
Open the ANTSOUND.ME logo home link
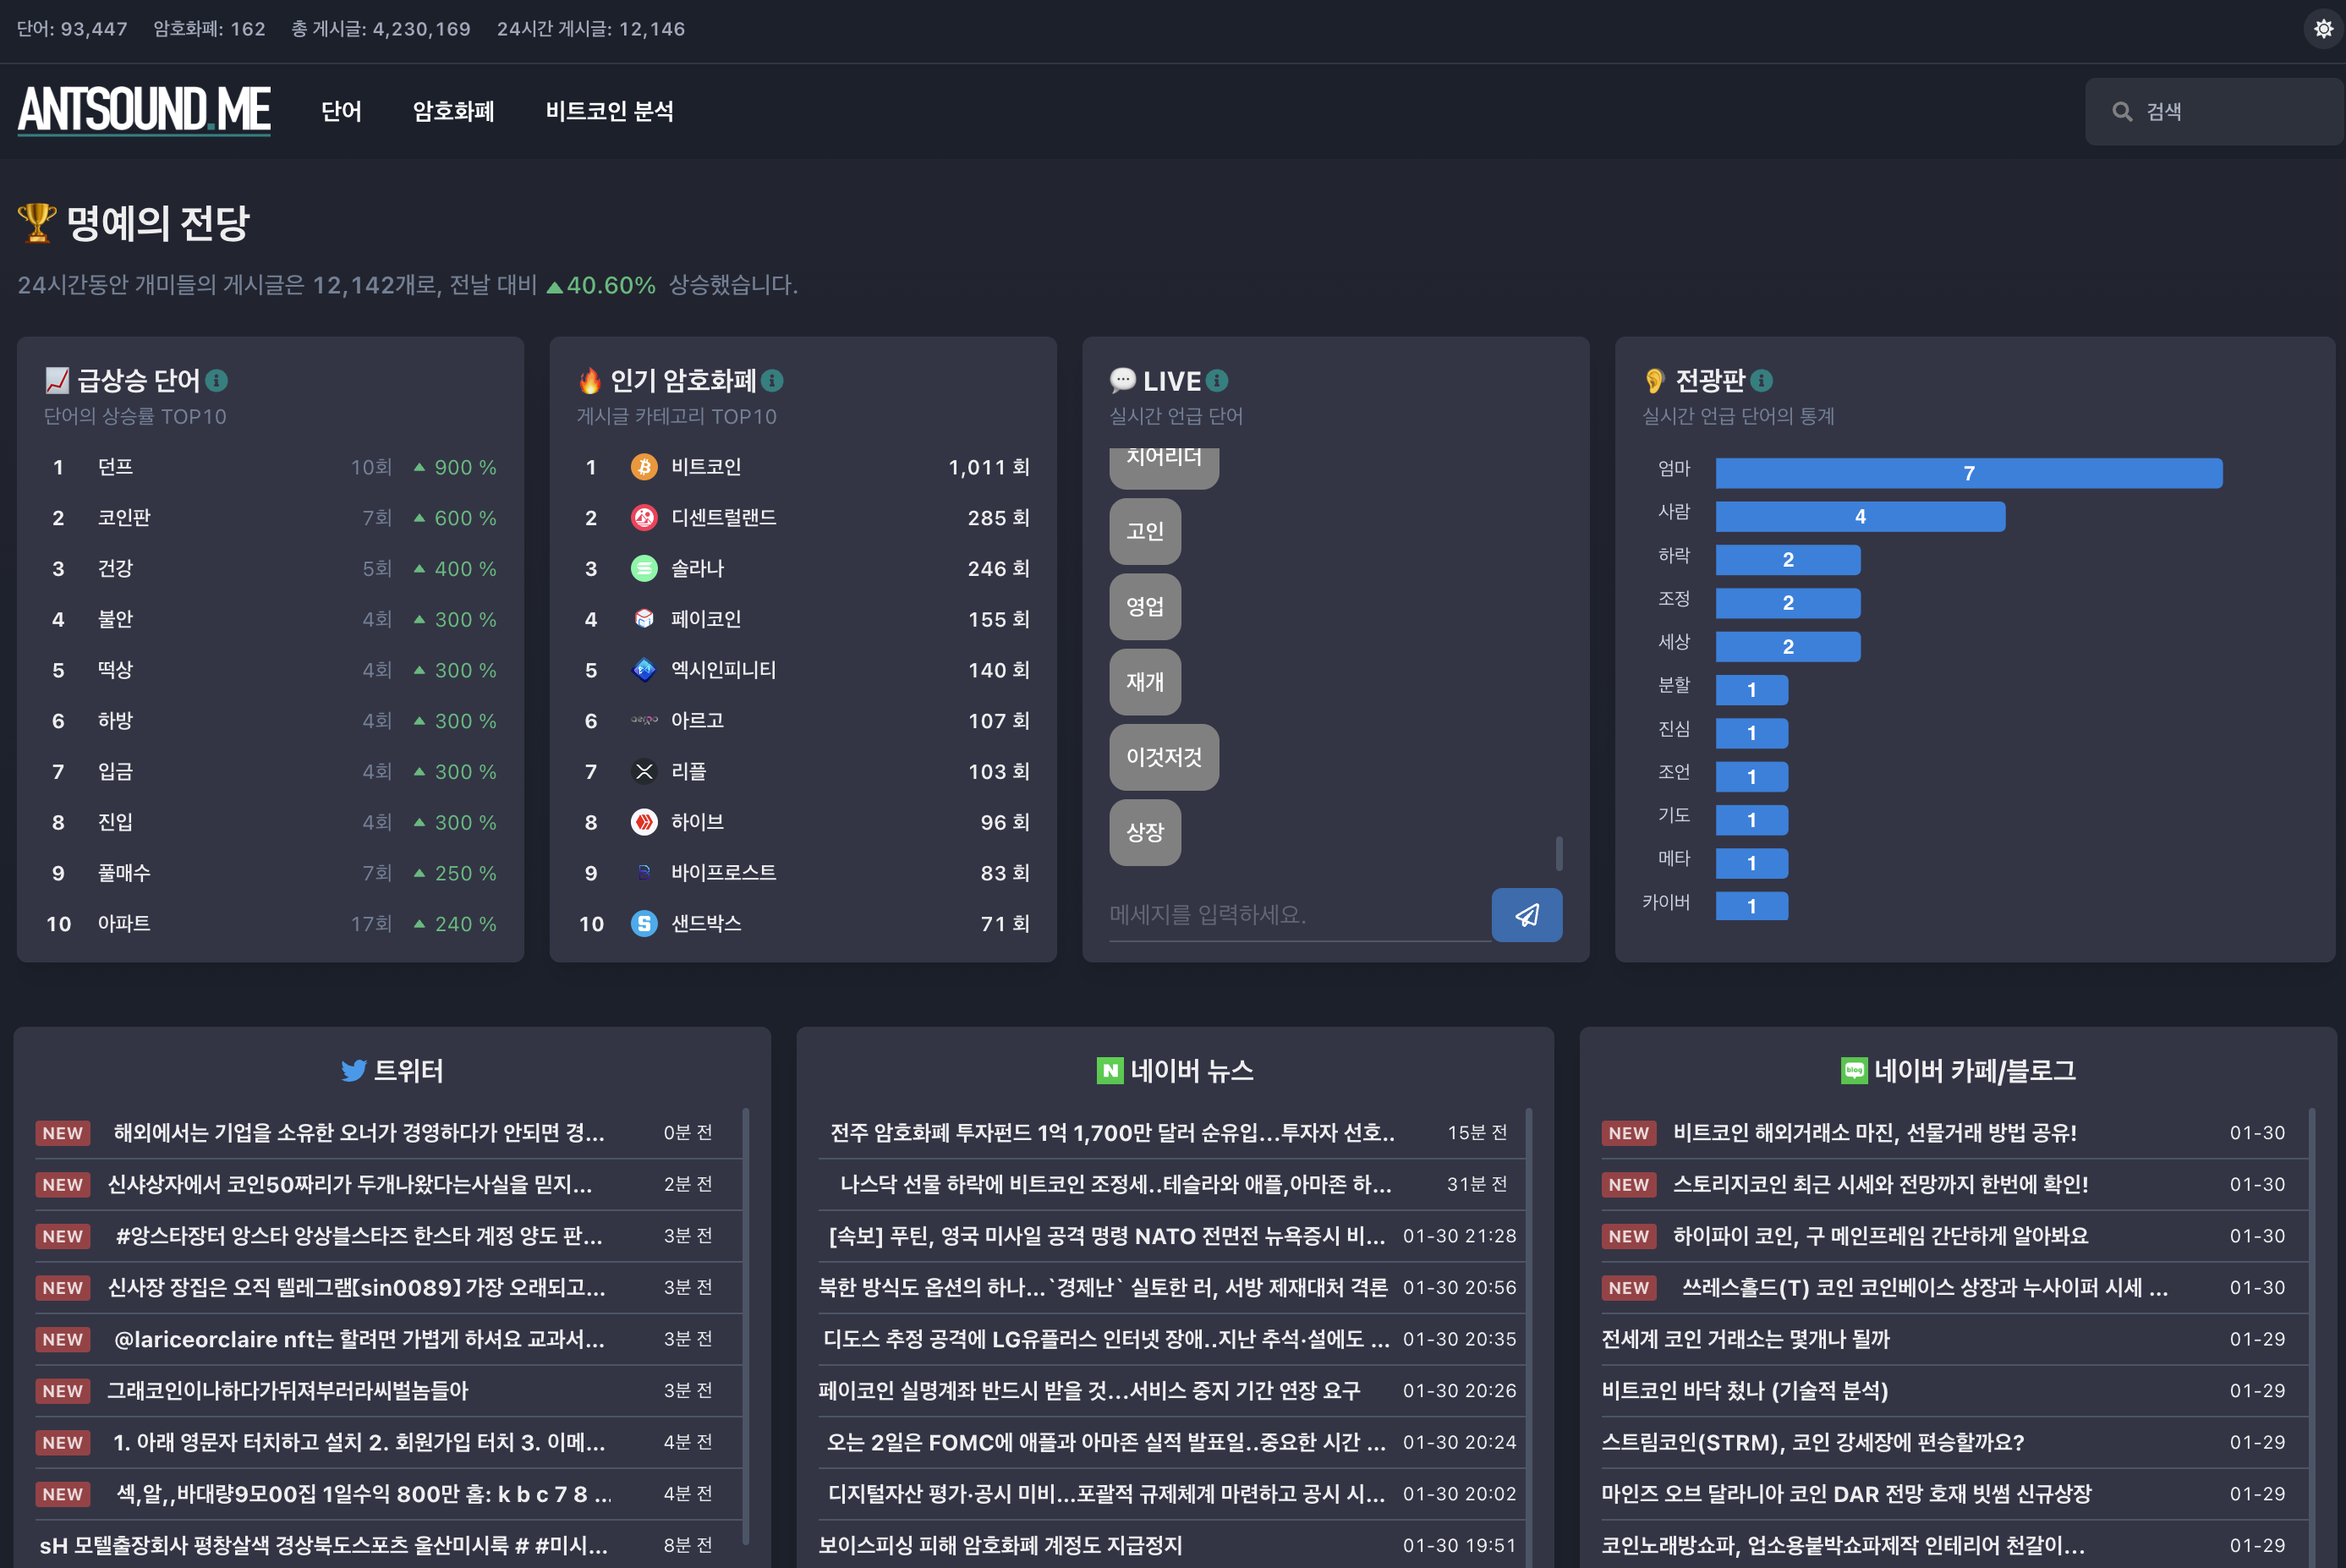(144, 110)
